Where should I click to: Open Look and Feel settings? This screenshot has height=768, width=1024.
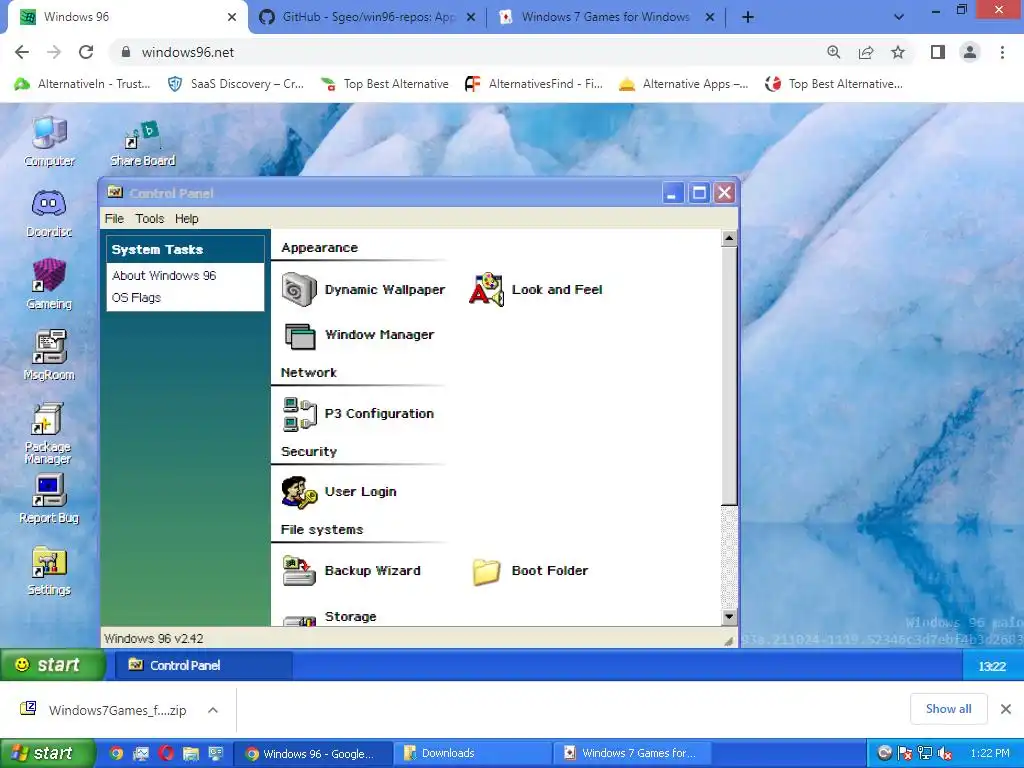pyautogui.click(x=536, y=289)
